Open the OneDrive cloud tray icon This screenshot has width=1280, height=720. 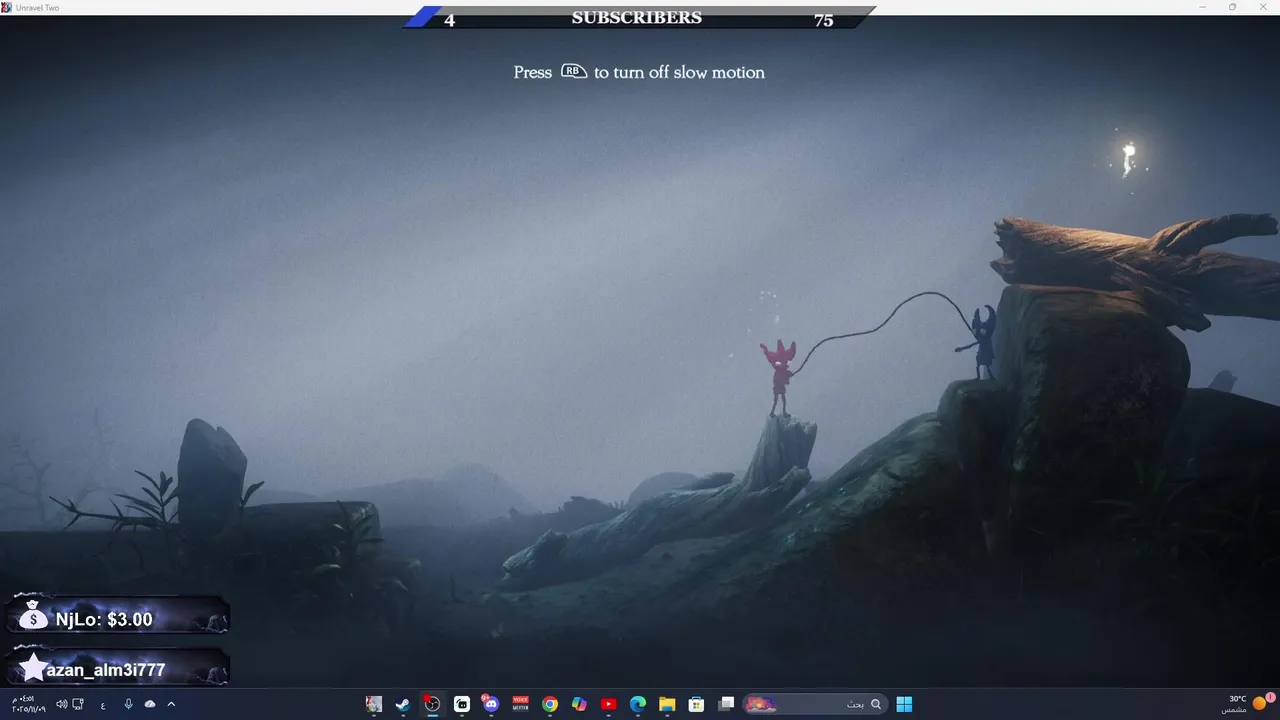[x=150, y=704]
